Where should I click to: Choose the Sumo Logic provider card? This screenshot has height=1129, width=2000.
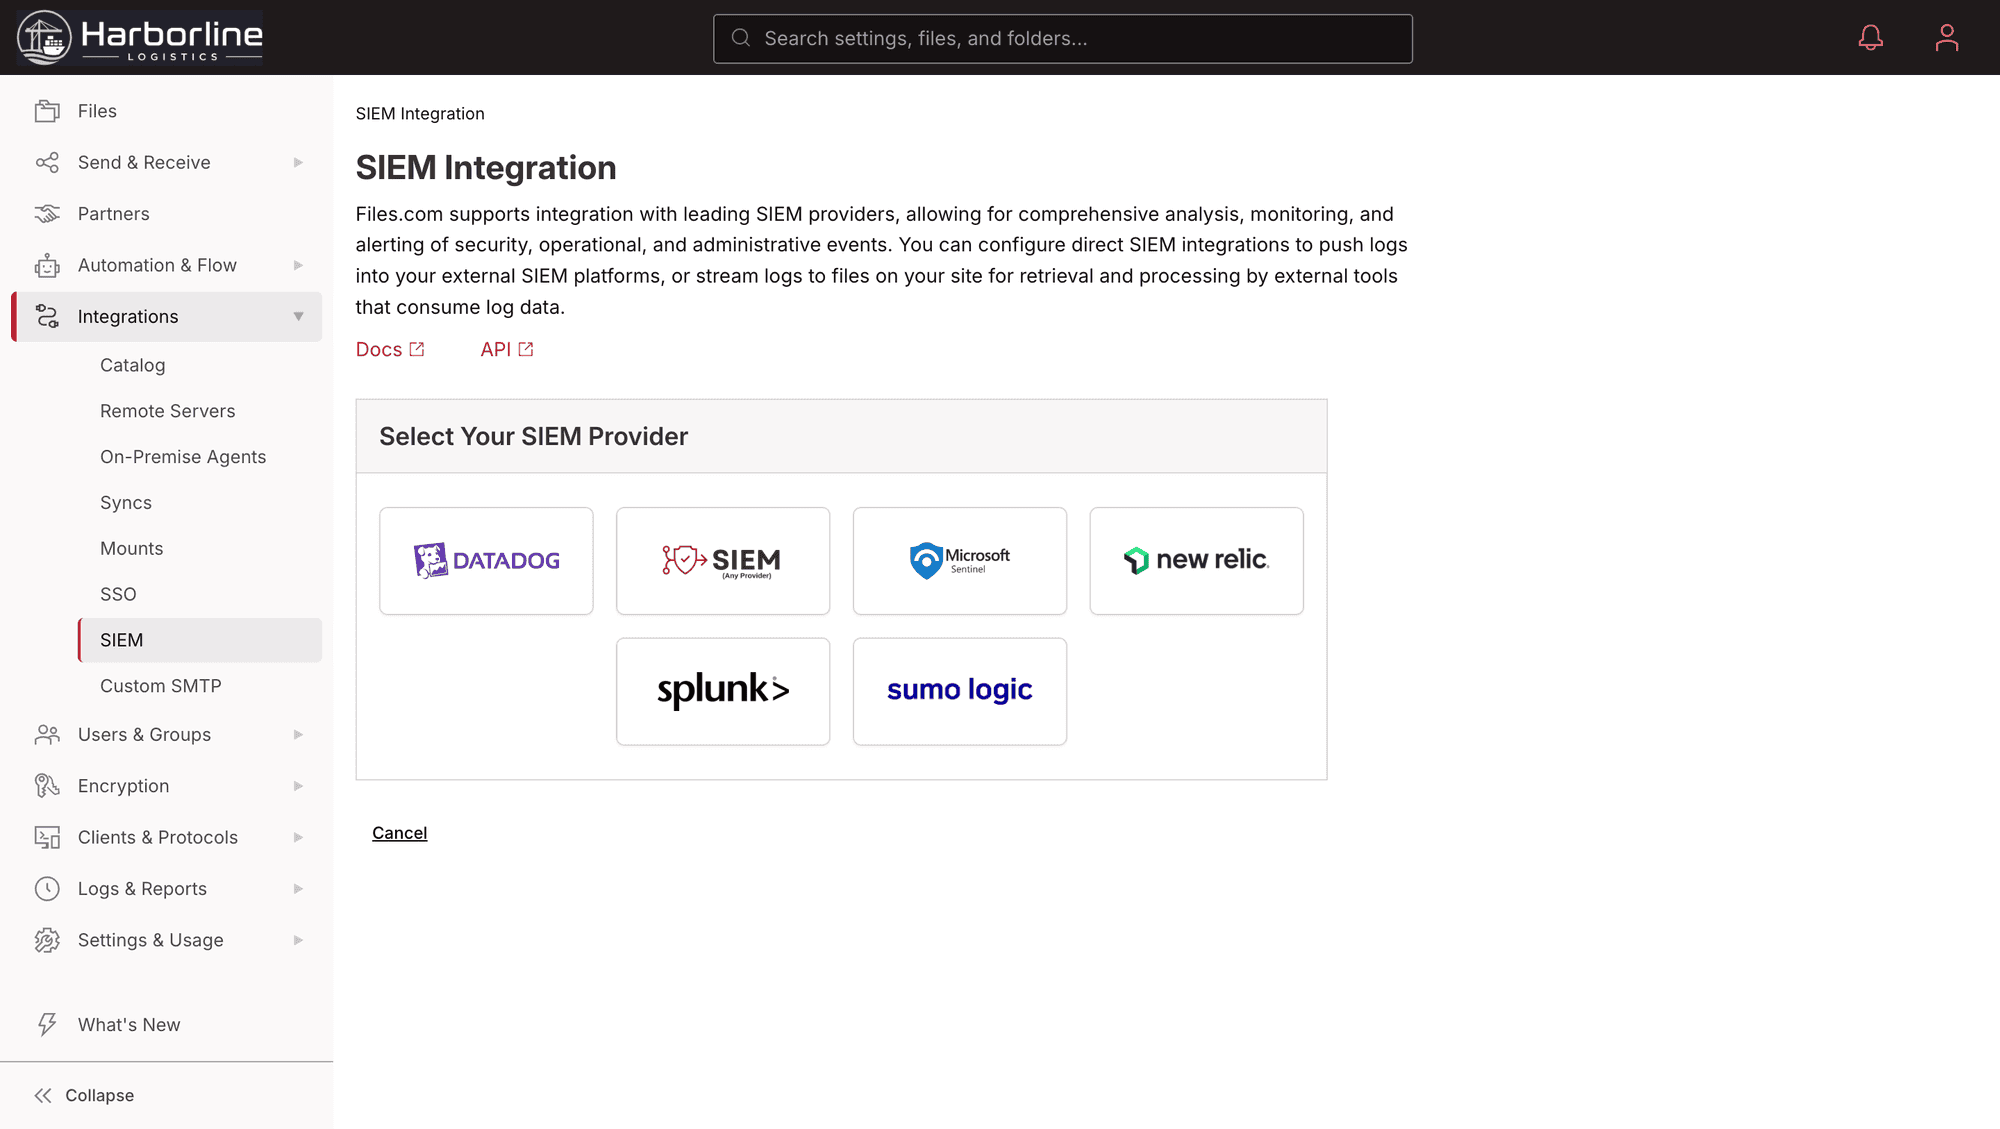960,692
